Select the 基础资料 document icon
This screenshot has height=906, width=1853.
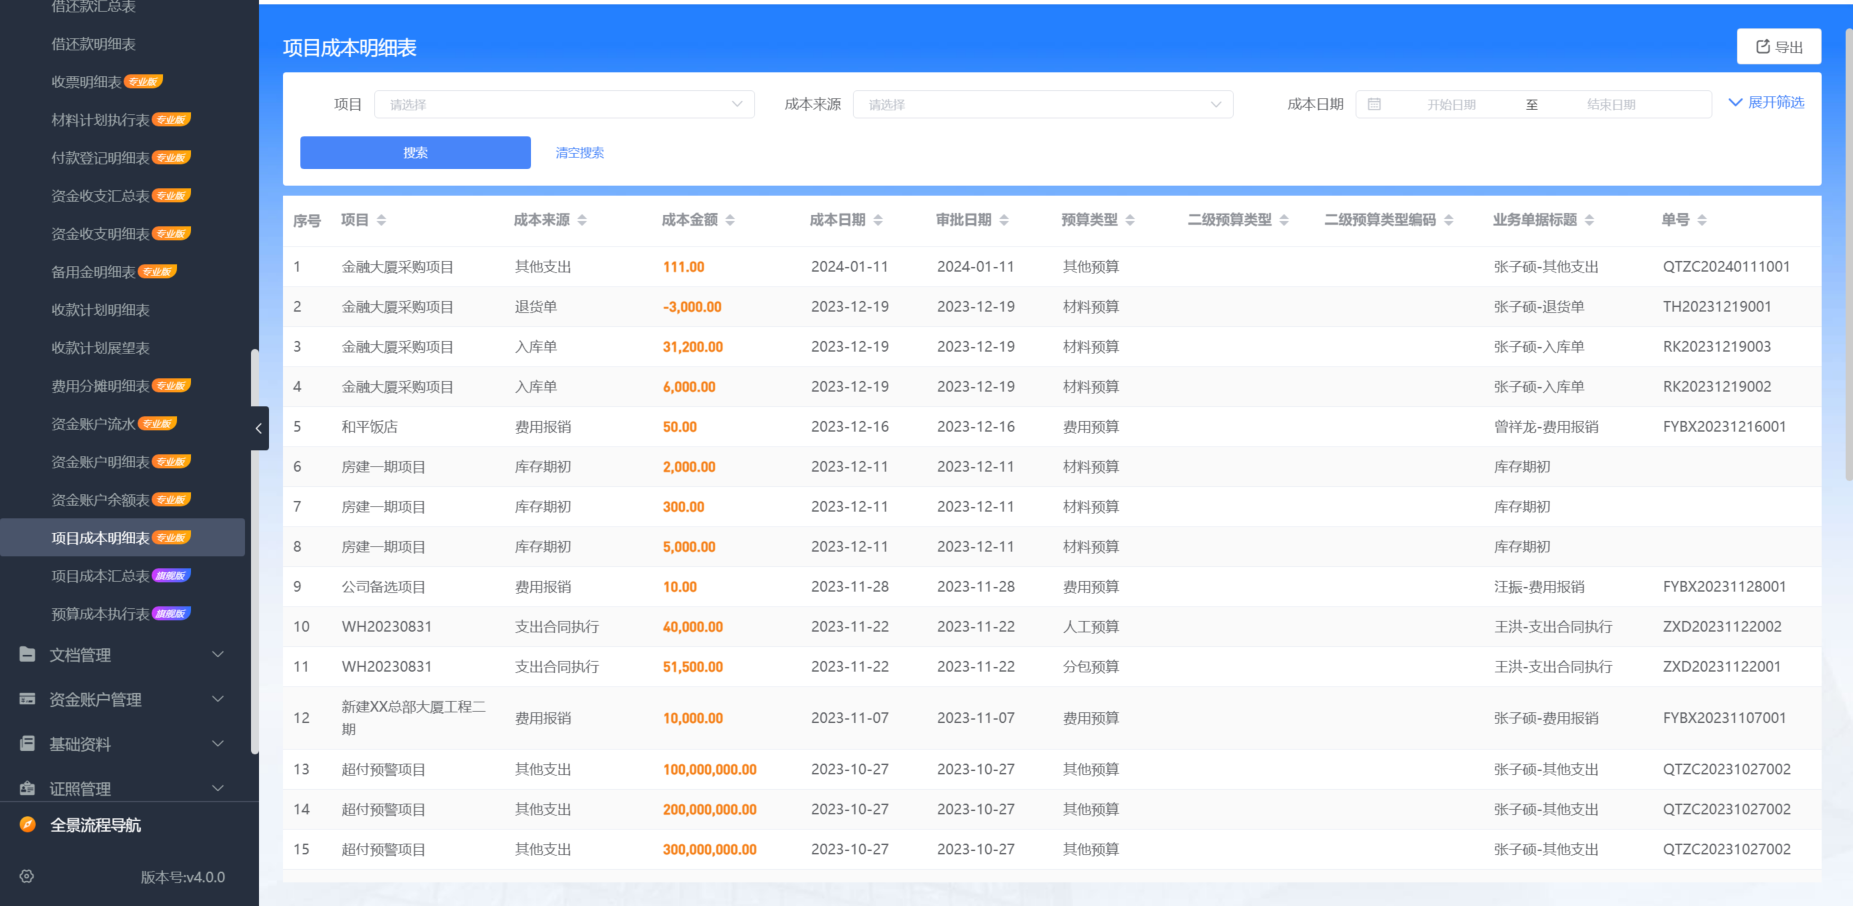click(x=26, y=743)
